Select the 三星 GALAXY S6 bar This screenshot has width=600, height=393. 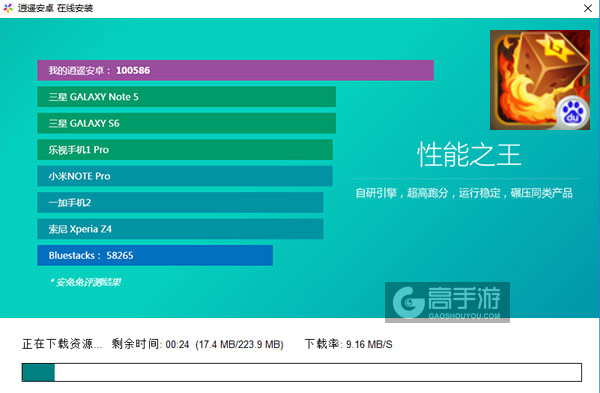(186, 123)
